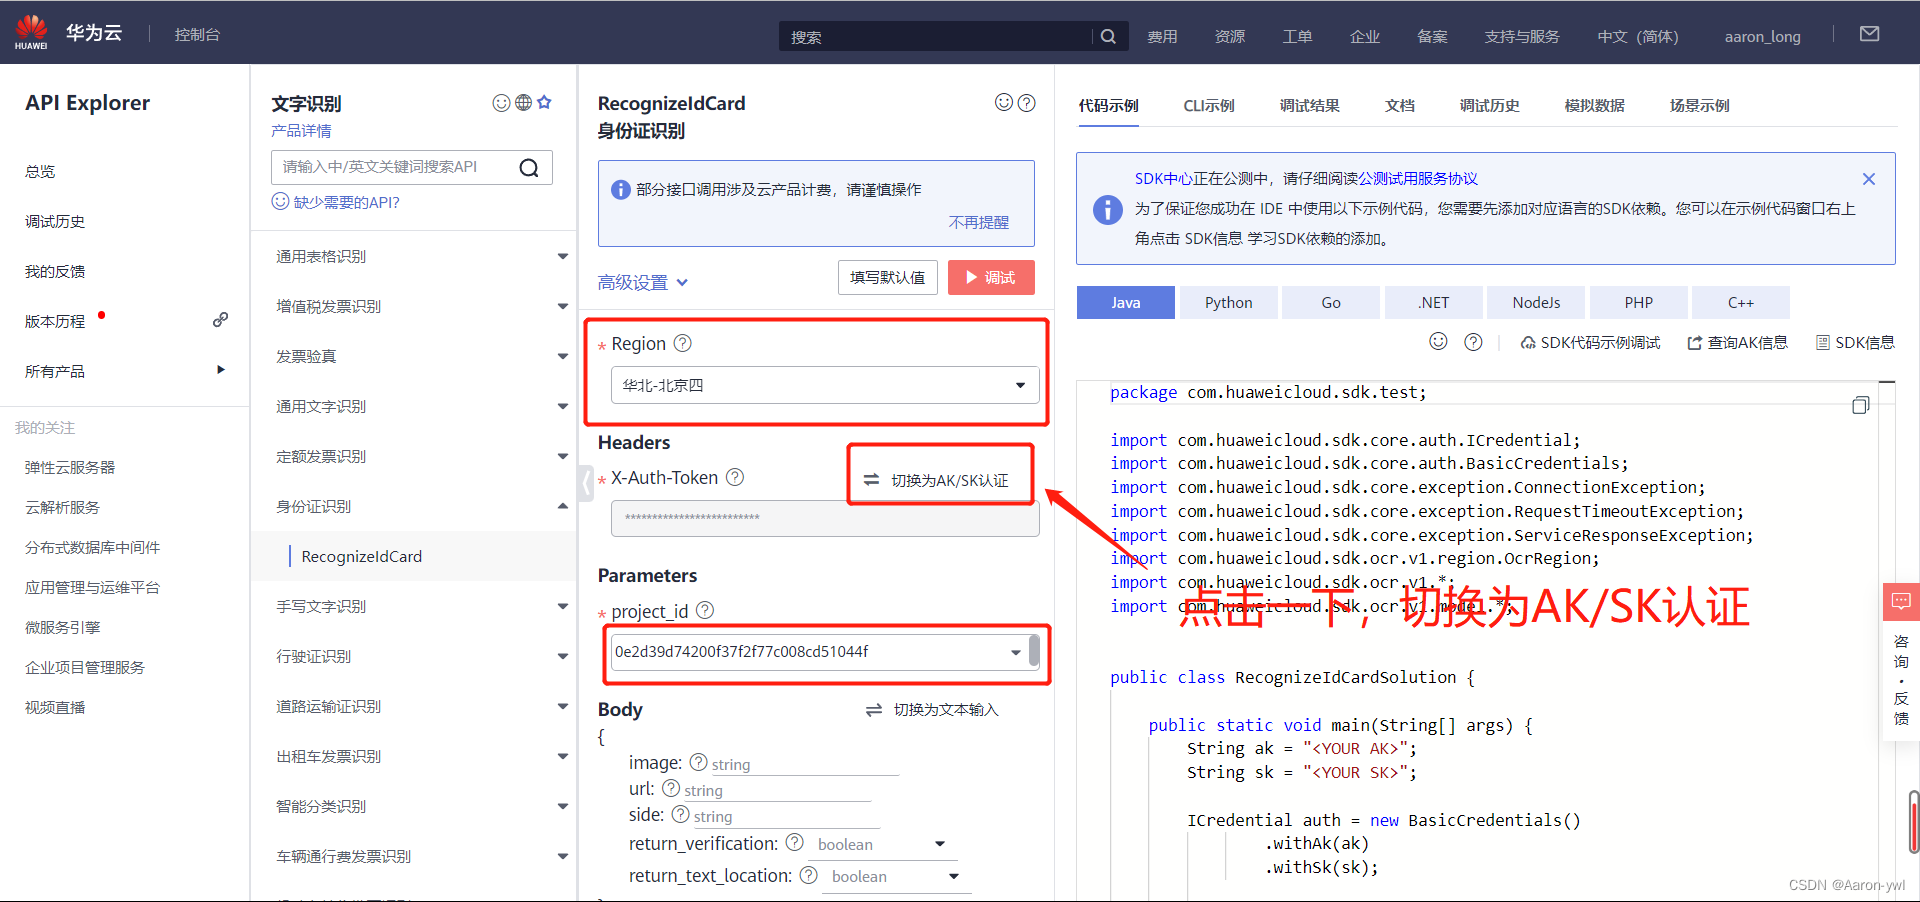The height and width of the screenshot is (902, 1920).
Task: Favorite 文字识别 with the star icon
Action: coord(544,102)
